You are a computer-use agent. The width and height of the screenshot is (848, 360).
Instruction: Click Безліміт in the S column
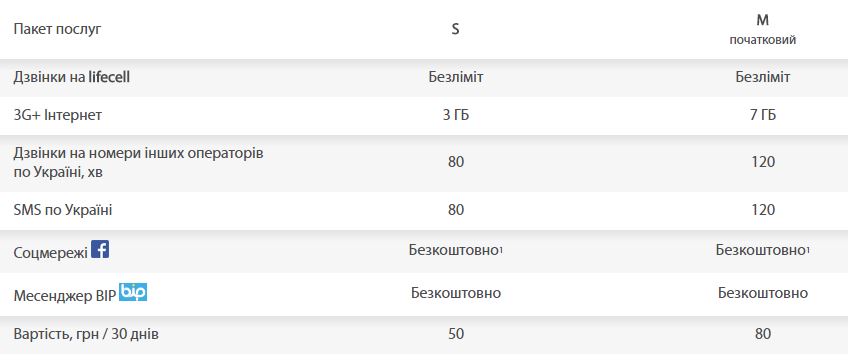[x=456, y=77]
